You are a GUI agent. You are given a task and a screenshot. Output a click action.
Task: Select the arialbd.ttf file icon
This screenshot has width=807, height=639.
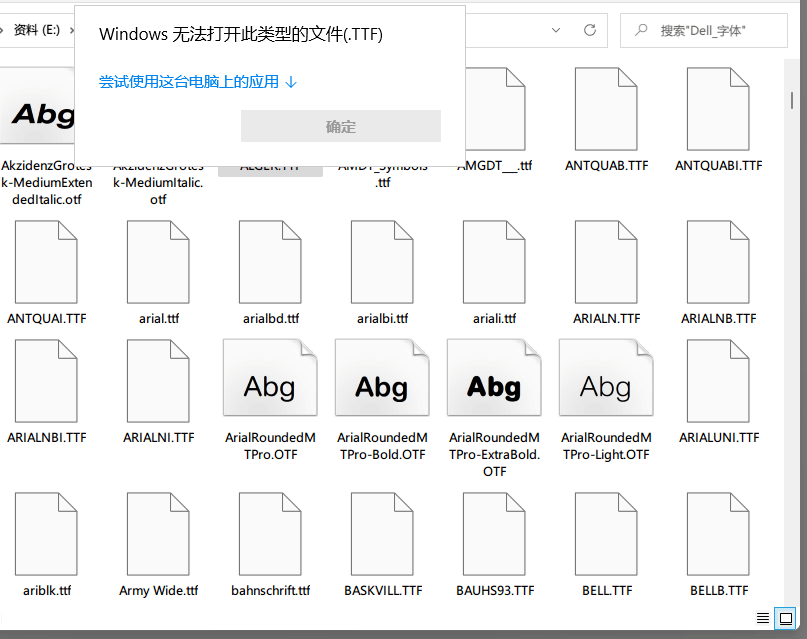[x=270, y=262]
